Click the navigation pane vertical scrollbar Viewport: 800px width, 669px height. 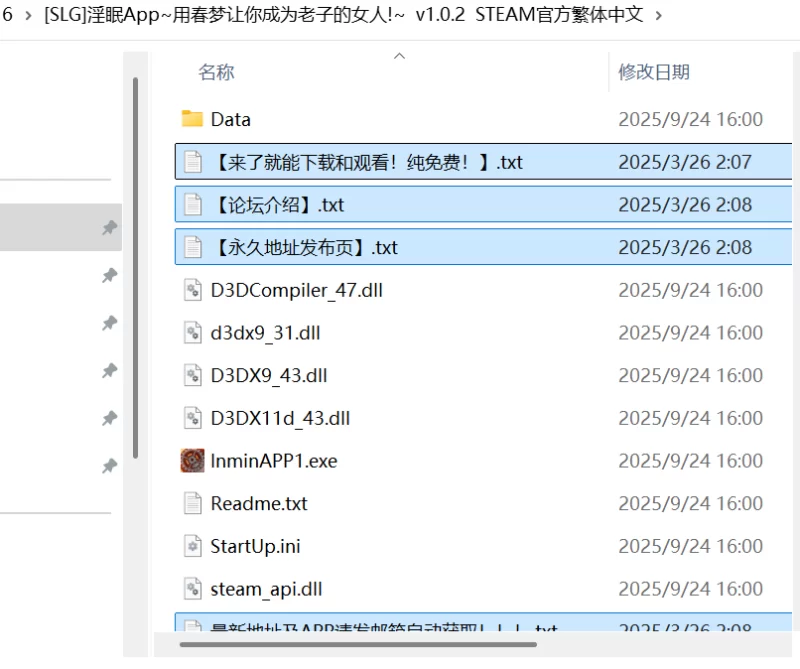135,268
